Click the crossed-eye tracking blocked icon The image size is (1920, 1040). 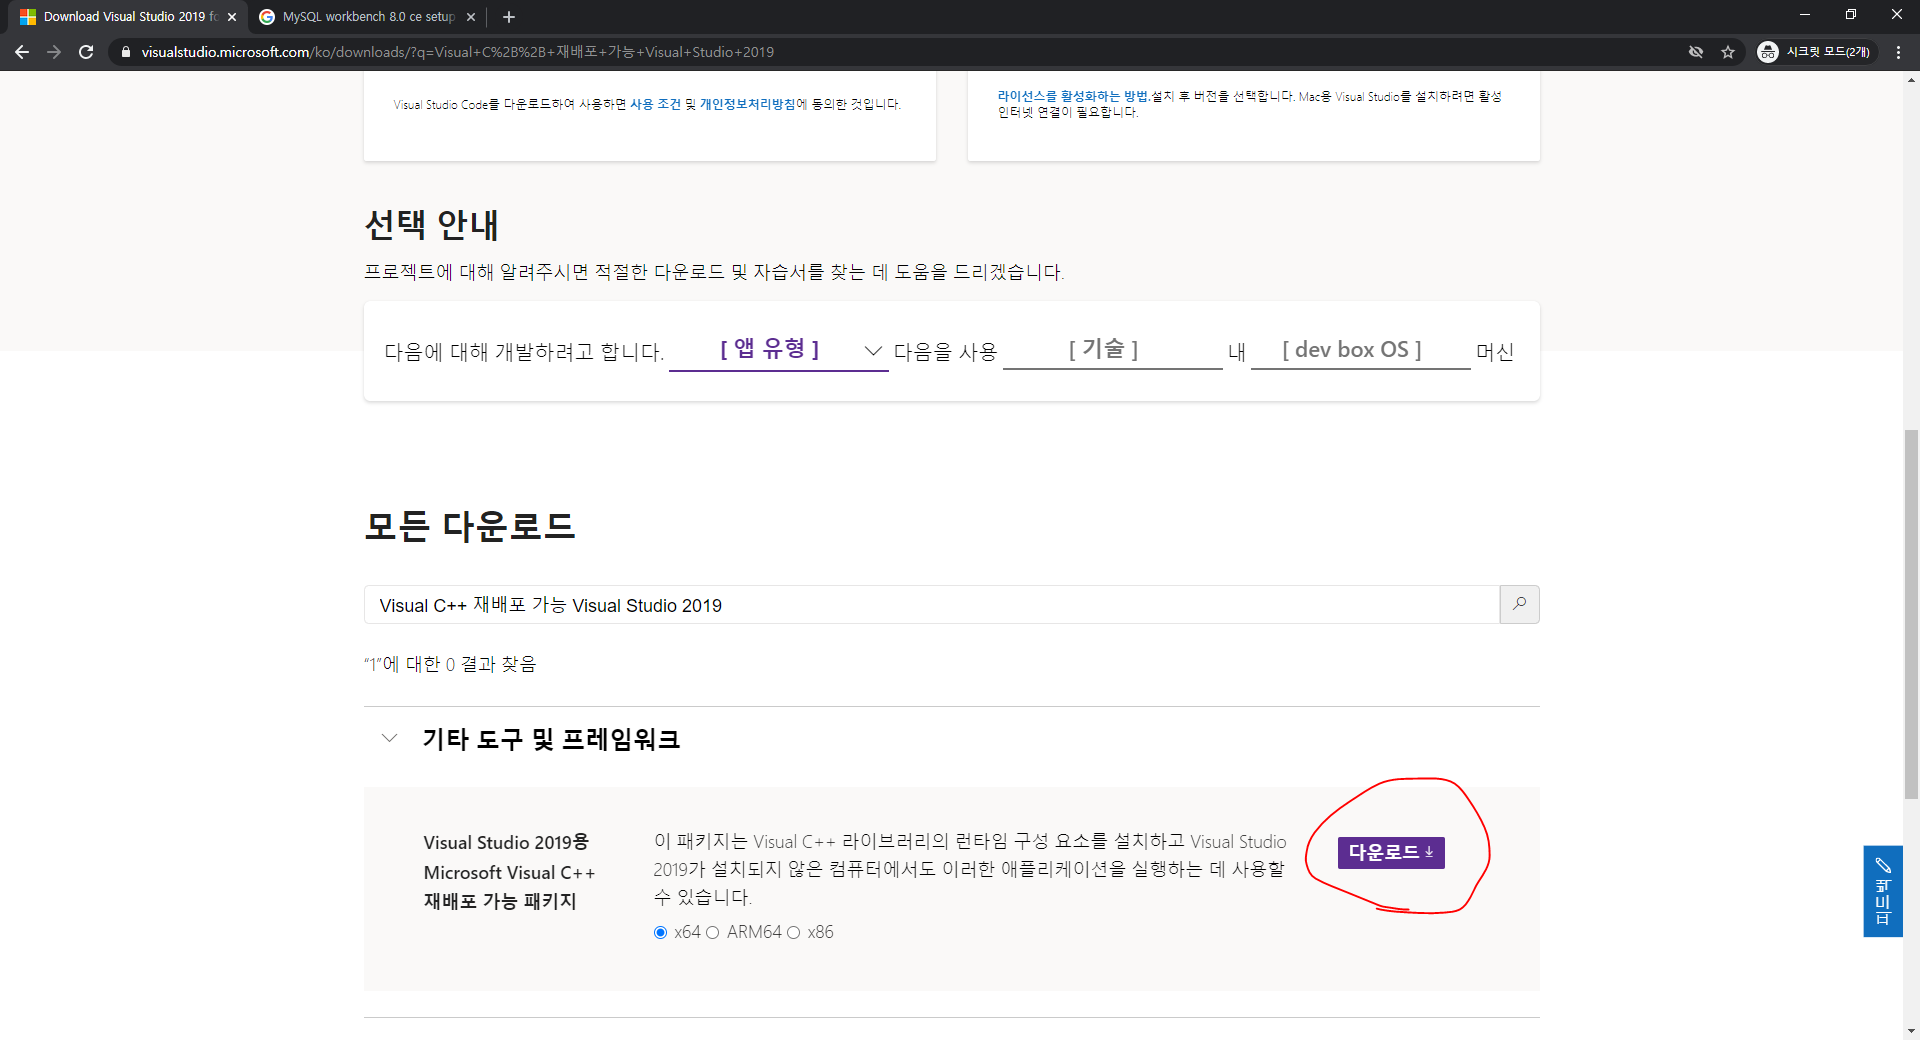pos(1696,52)
